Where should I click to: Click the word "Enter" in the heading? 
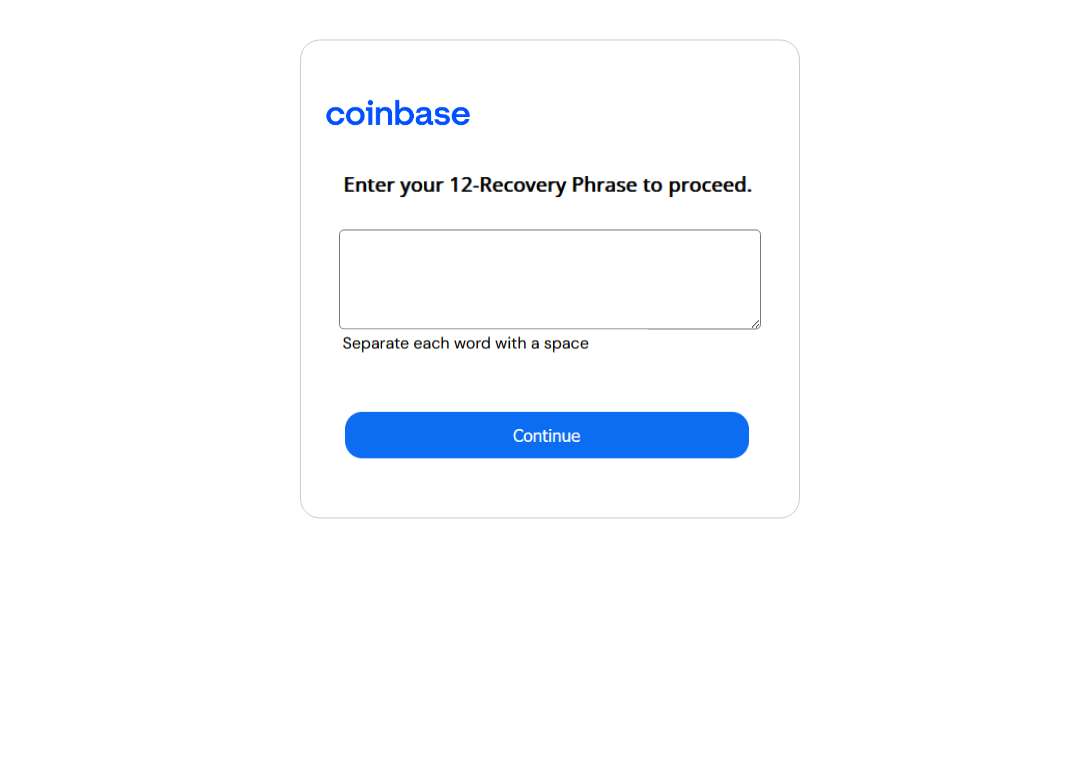[368, 185]
